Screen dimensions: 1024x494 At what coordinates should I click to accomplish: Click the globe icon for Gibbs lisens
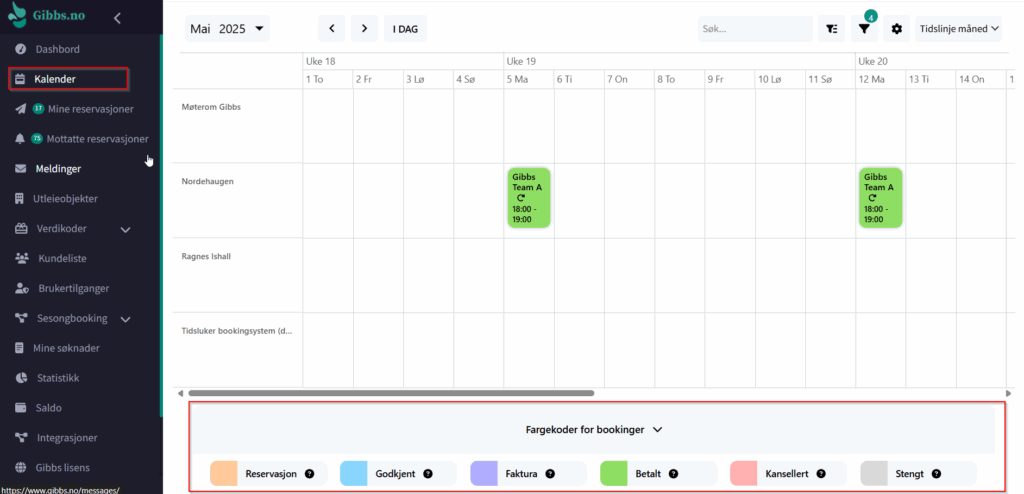pyautogui.click(x=21, y=468)
